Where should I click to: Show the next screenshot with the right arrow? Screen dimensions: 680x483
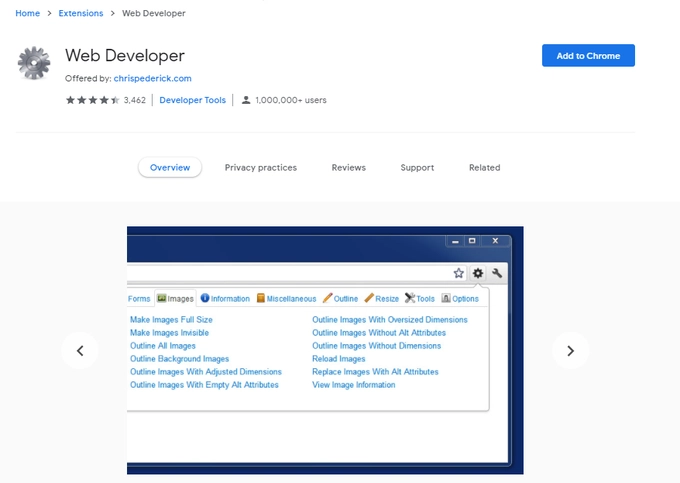pos(571,350)
